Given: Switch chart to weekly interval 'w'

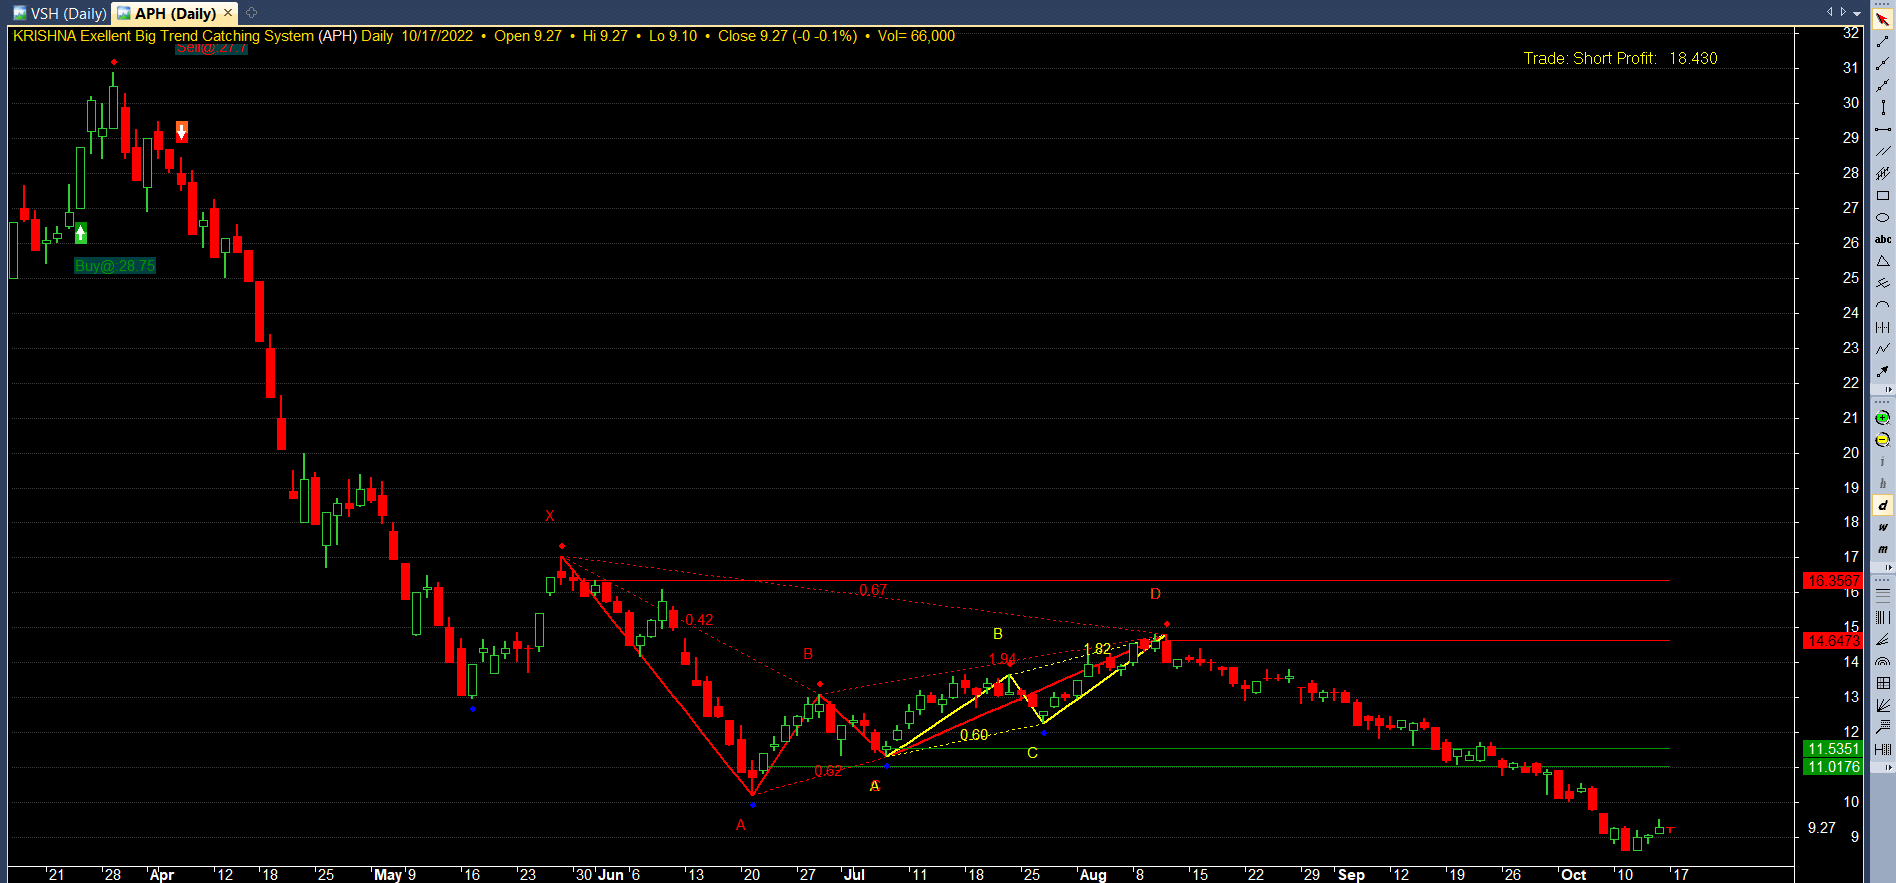Looking at the screenshot, I should 1883,528.
